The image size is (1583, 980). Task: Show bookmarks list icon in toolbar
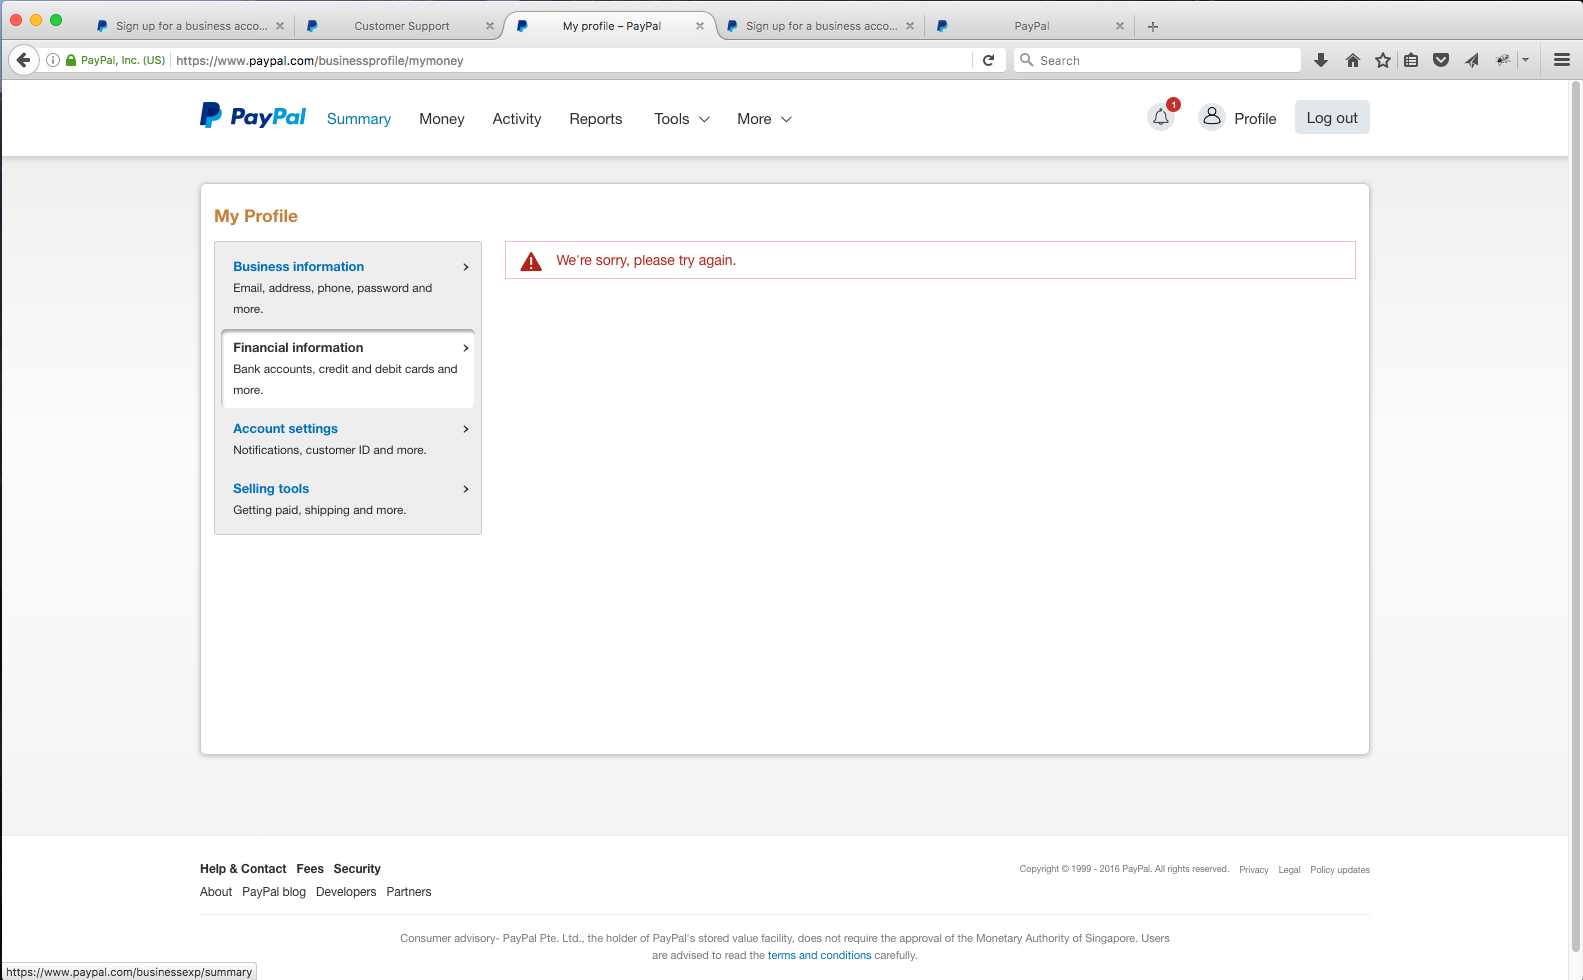tap(1411, 60)
